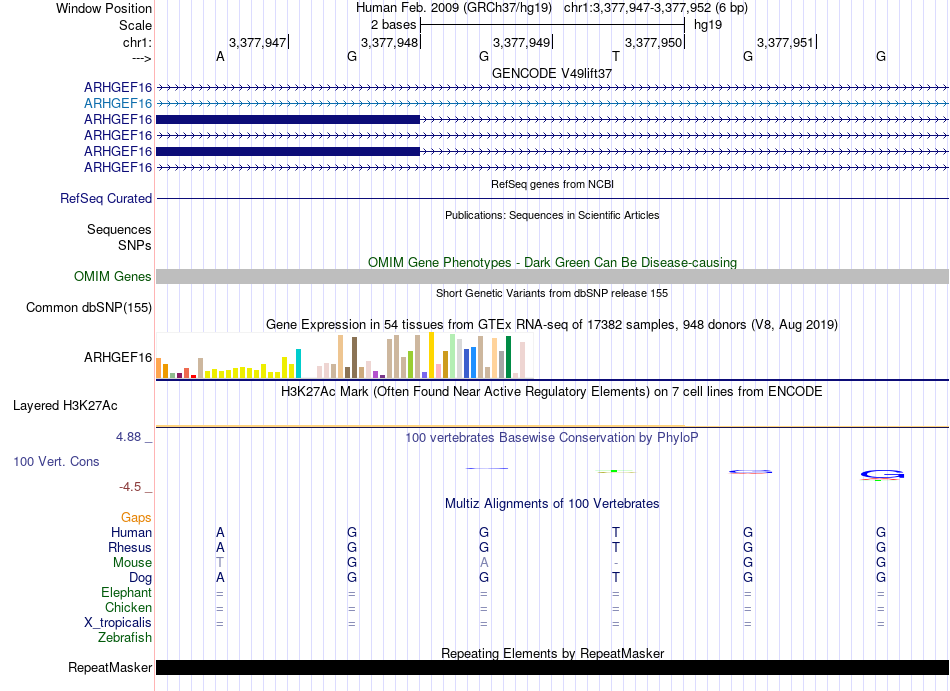Click the base letter A in the ruler
The width and height of the screenshot is (950, 691).
pyautogui.click(x=220, y=56)
